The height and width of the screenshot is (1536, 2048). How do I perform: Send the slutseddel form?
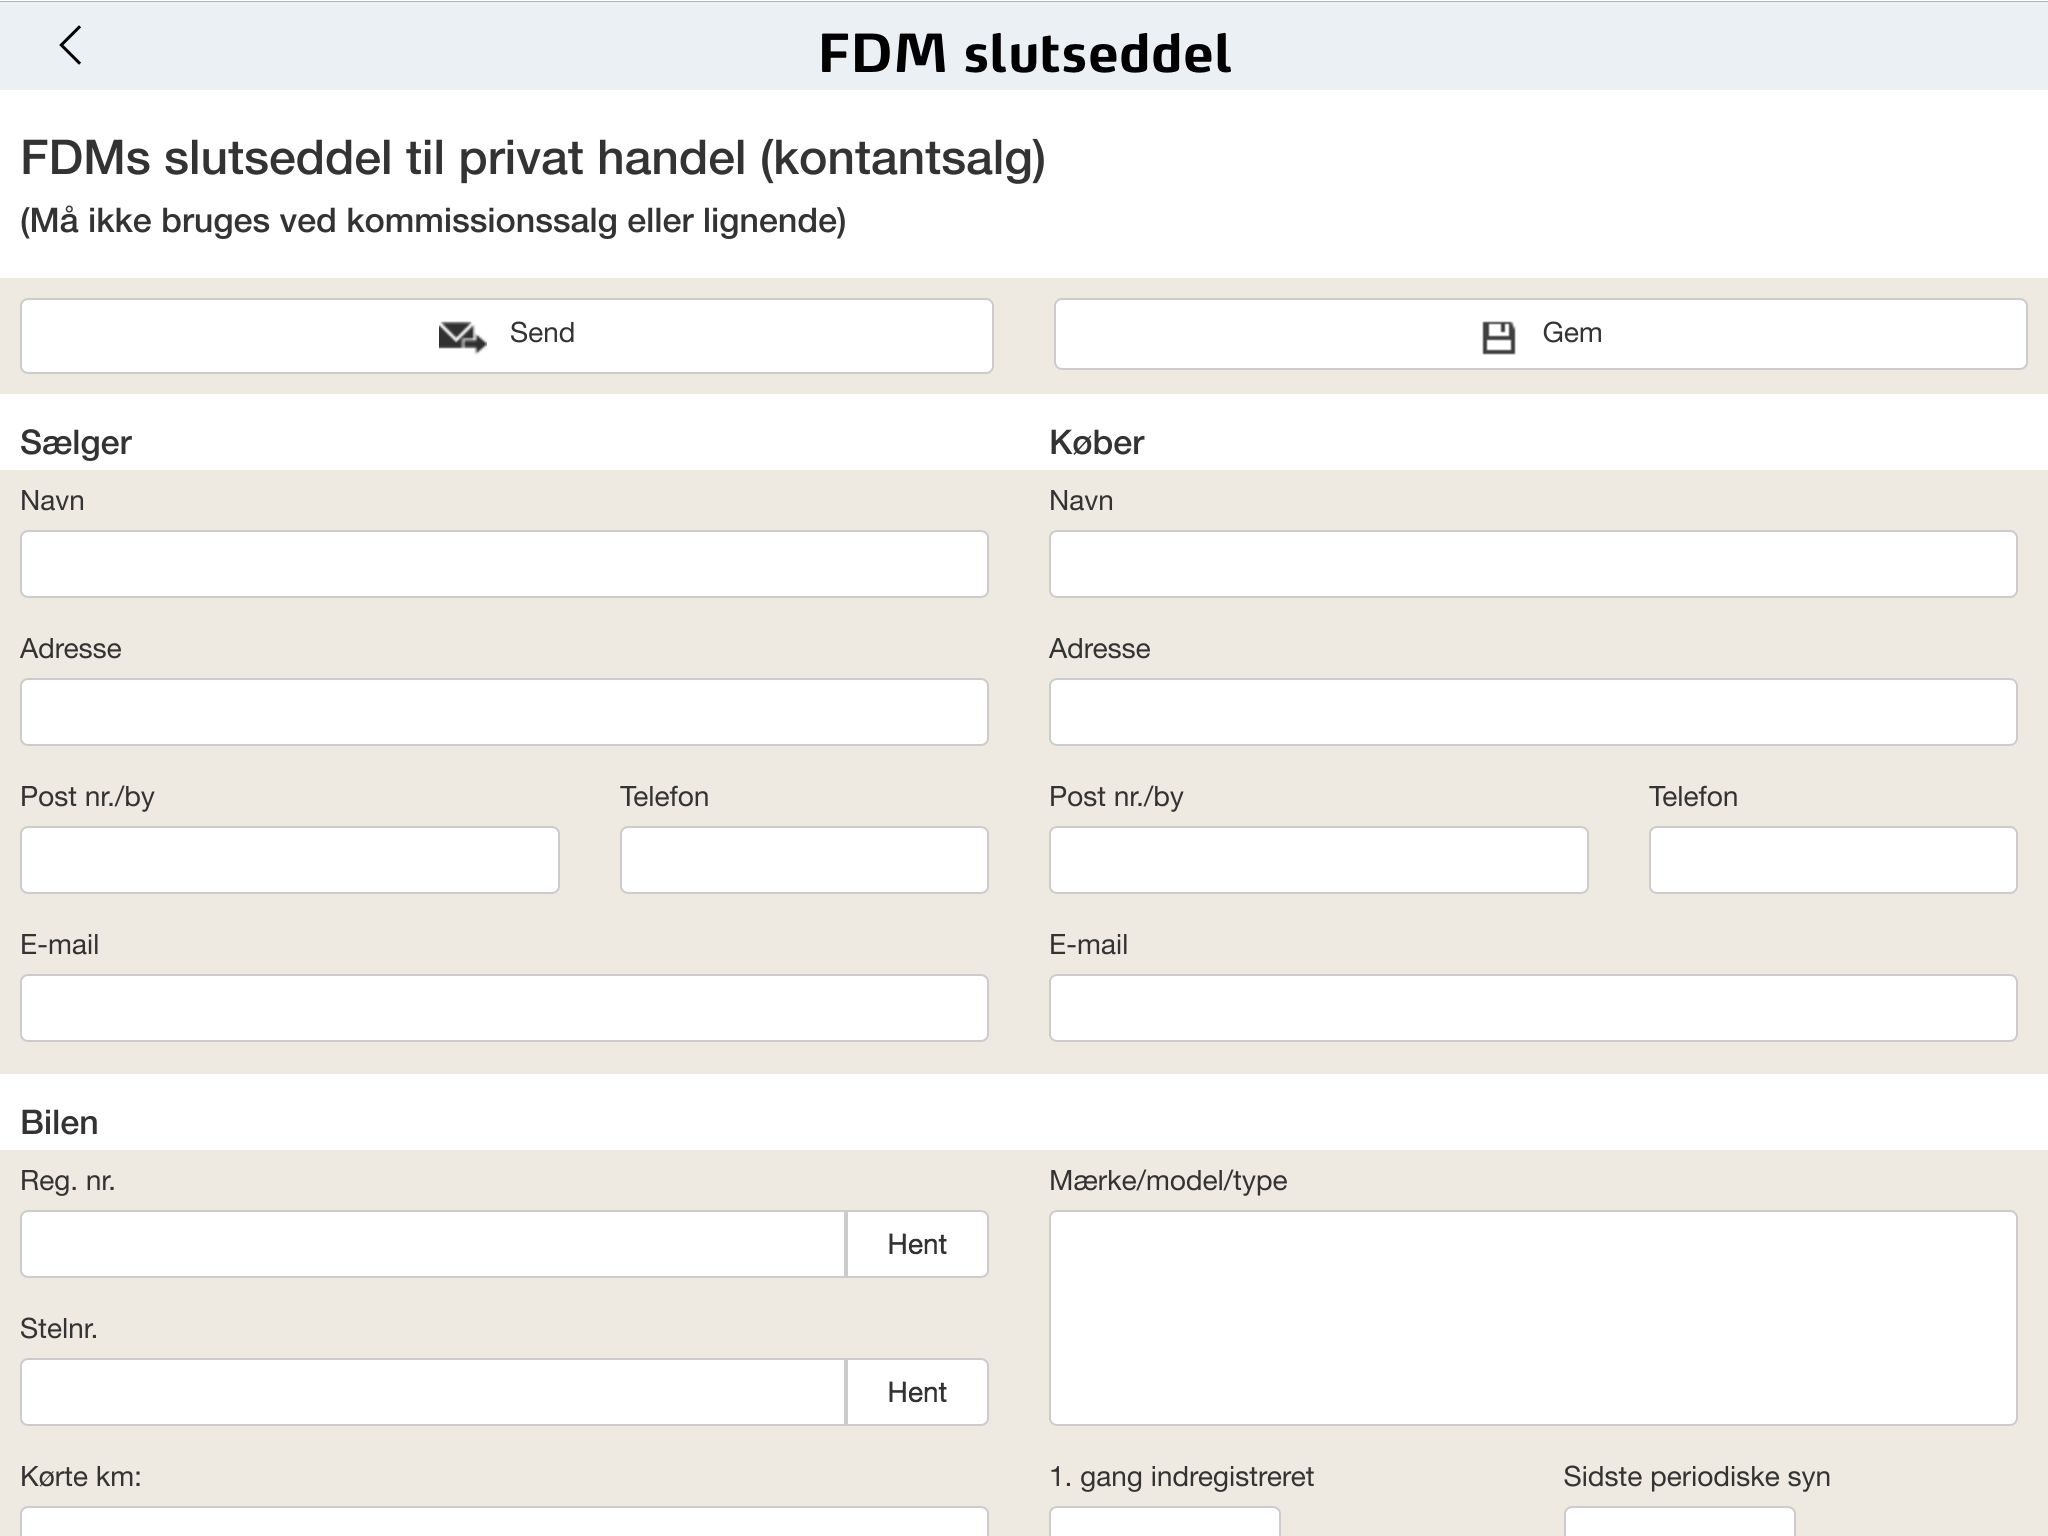(507, 336)
